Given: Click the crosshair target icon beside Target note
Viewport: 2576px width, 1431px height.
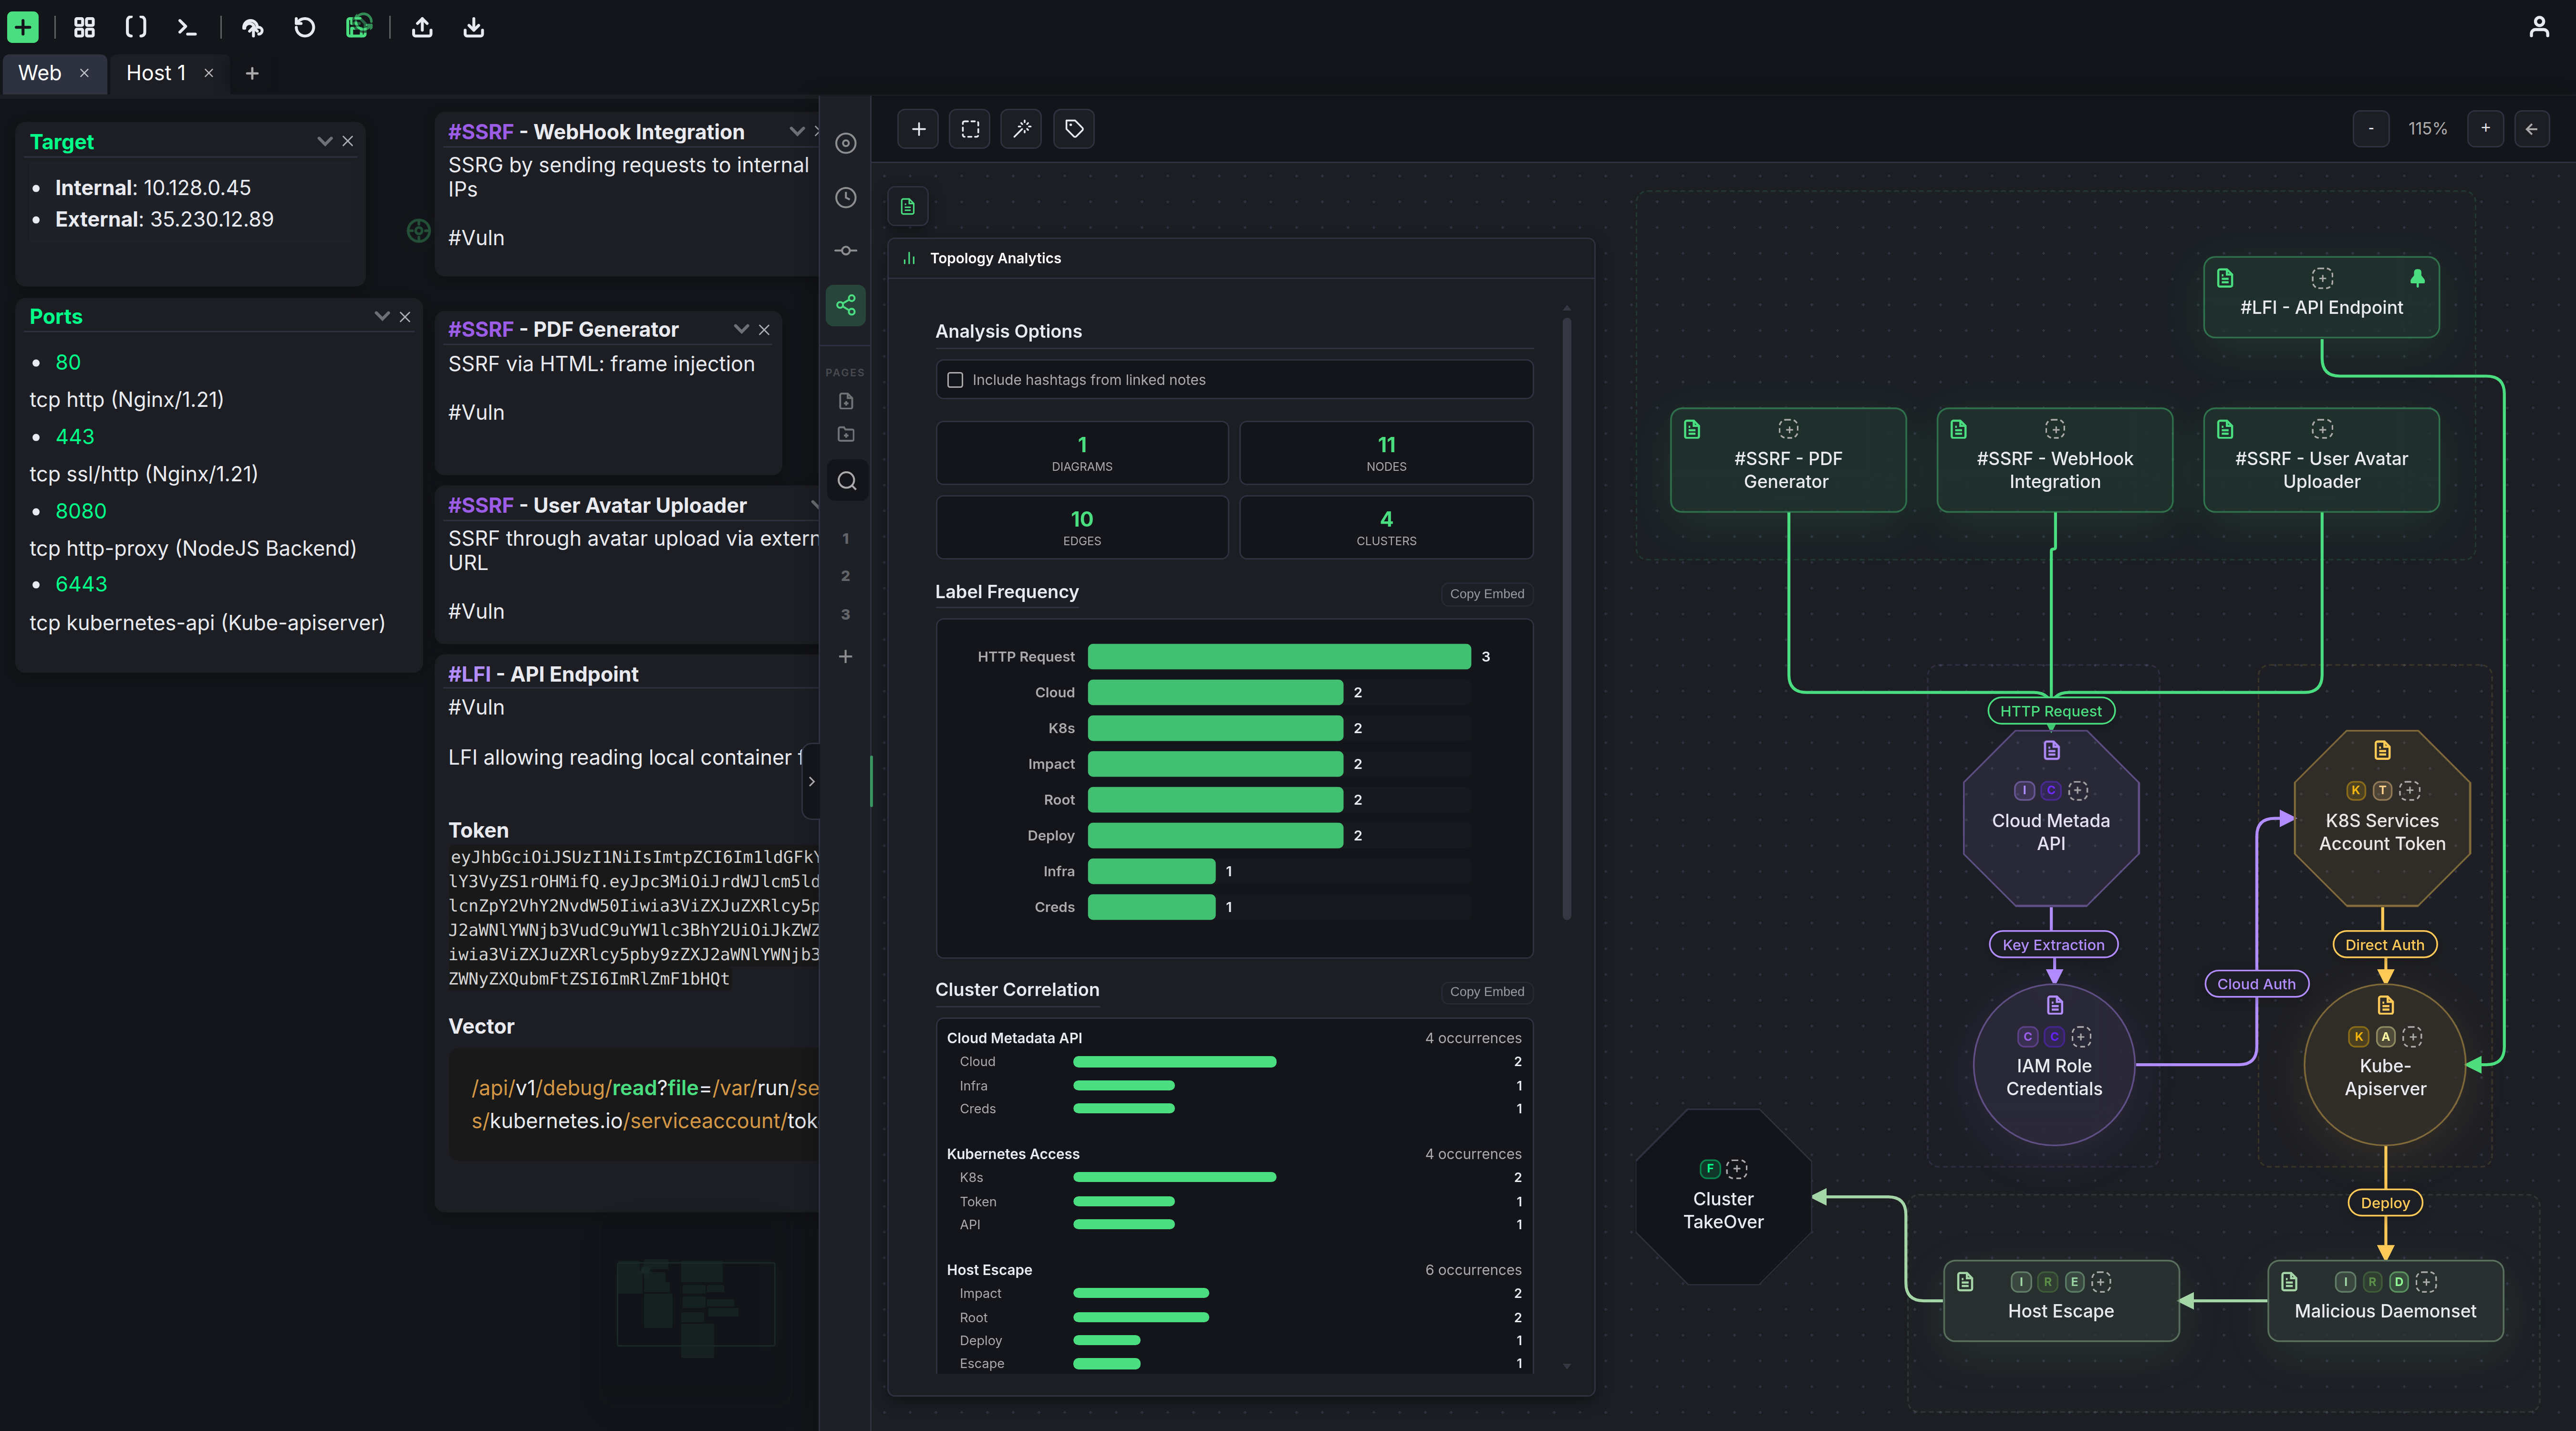Looking at the screenshot, I should point(419,231).
